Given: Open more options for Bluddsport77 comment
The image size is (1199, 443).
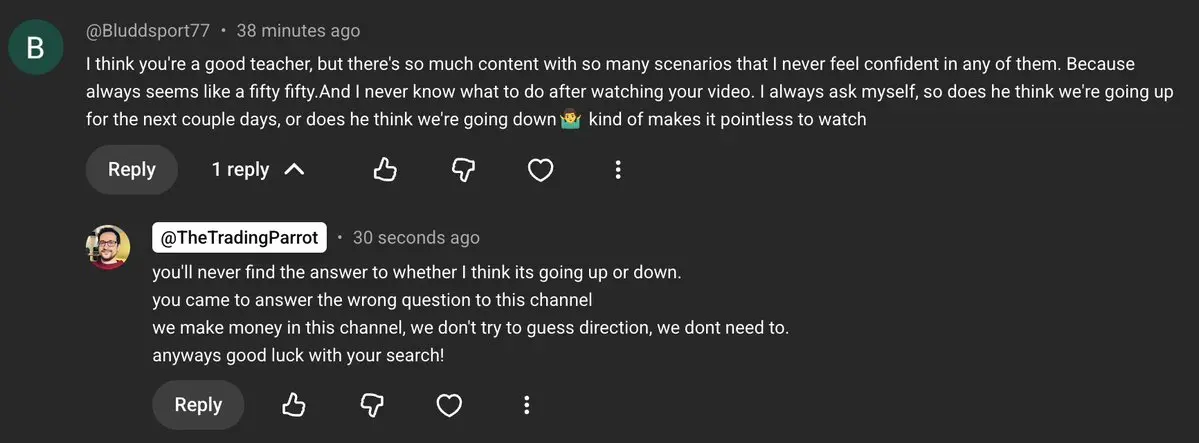Looking at the screenshot, I should pos(618,170).
